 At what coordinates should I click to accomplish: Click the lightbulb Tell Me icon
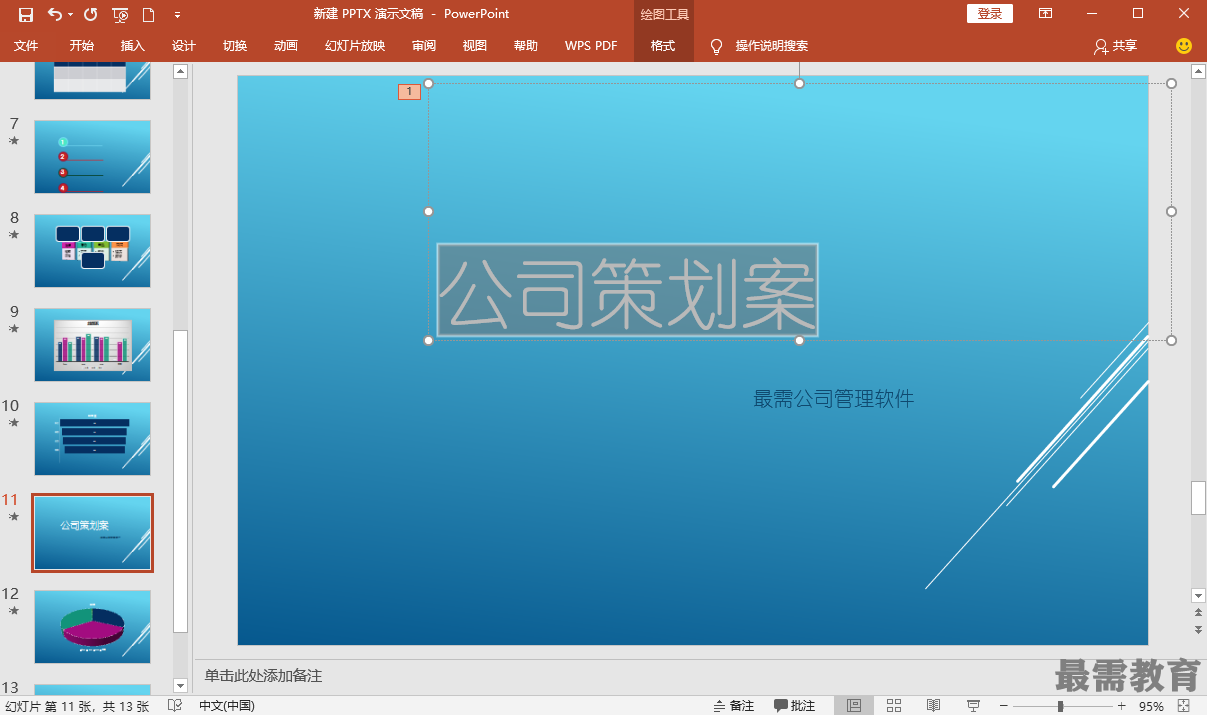click(x=716, y=46)
